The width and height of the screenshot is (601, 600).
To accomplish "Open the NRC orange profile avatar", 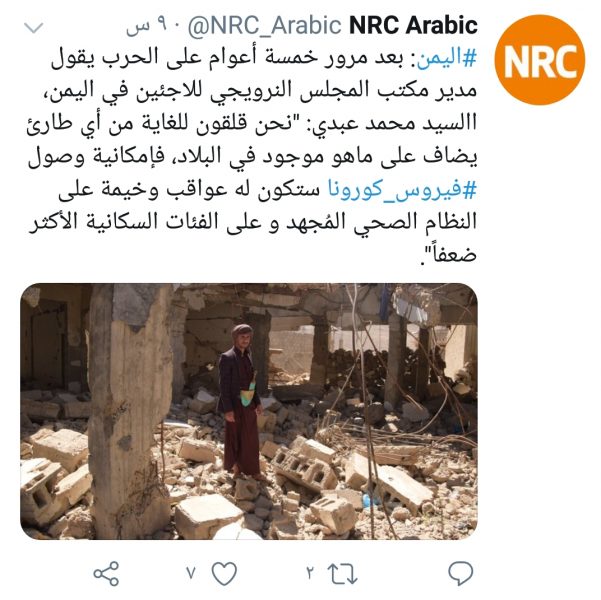I will pos(540,60).
